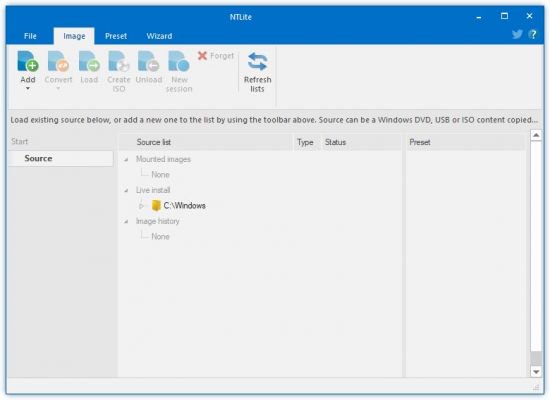Collapse the Live install group
This screenshot has width=550, height=400.
click(126, 191)
